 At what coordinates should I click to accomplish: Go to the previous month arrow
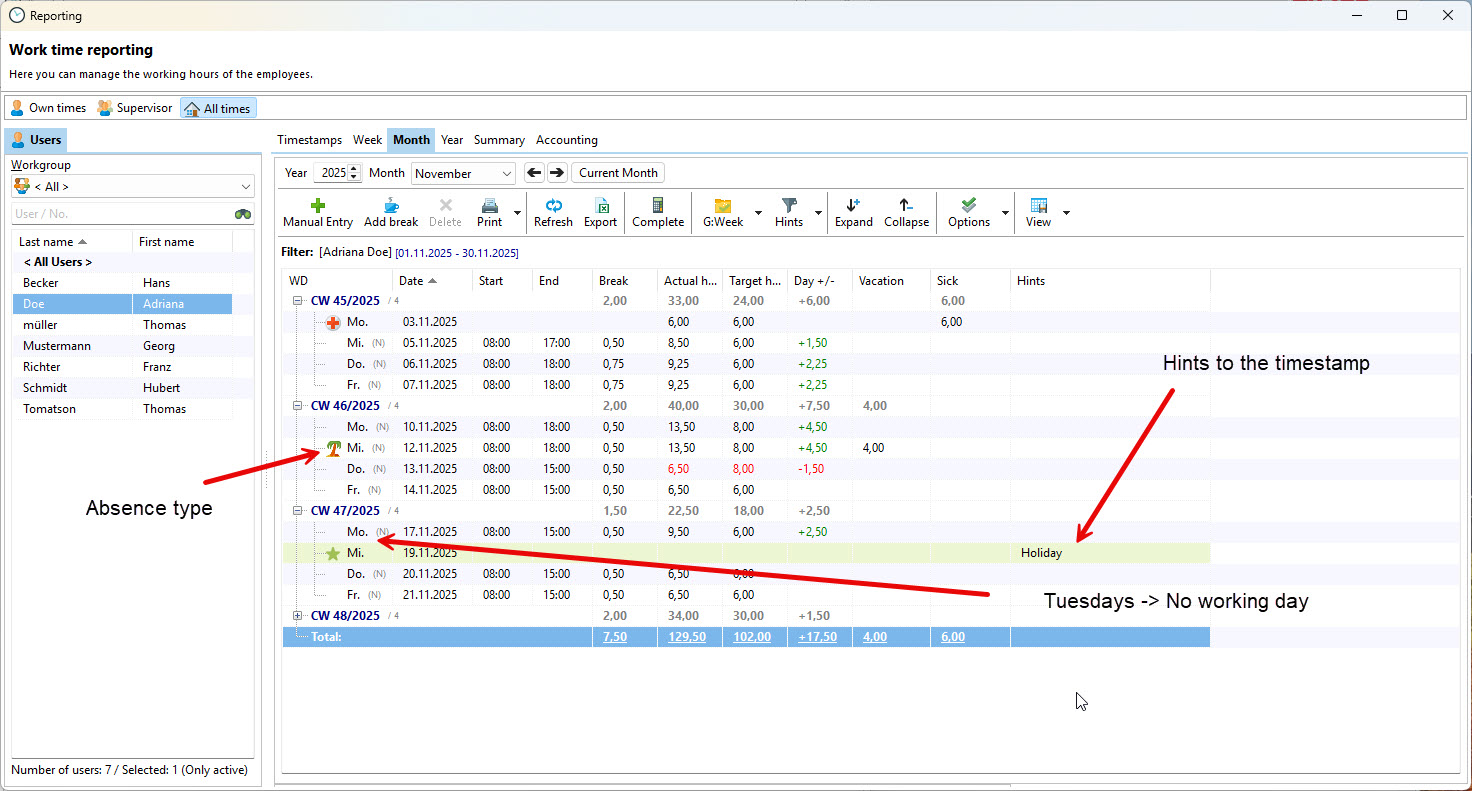pyautogui.click(x=534, y=173)
